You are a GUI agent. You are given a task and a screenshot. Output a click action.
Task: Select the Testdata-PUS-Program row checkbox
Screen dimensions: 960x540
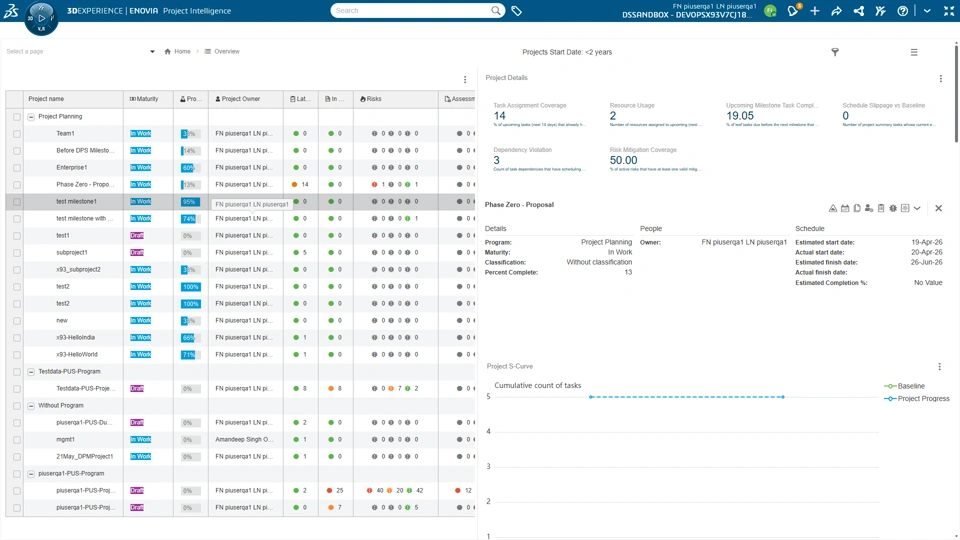point(17,372)
